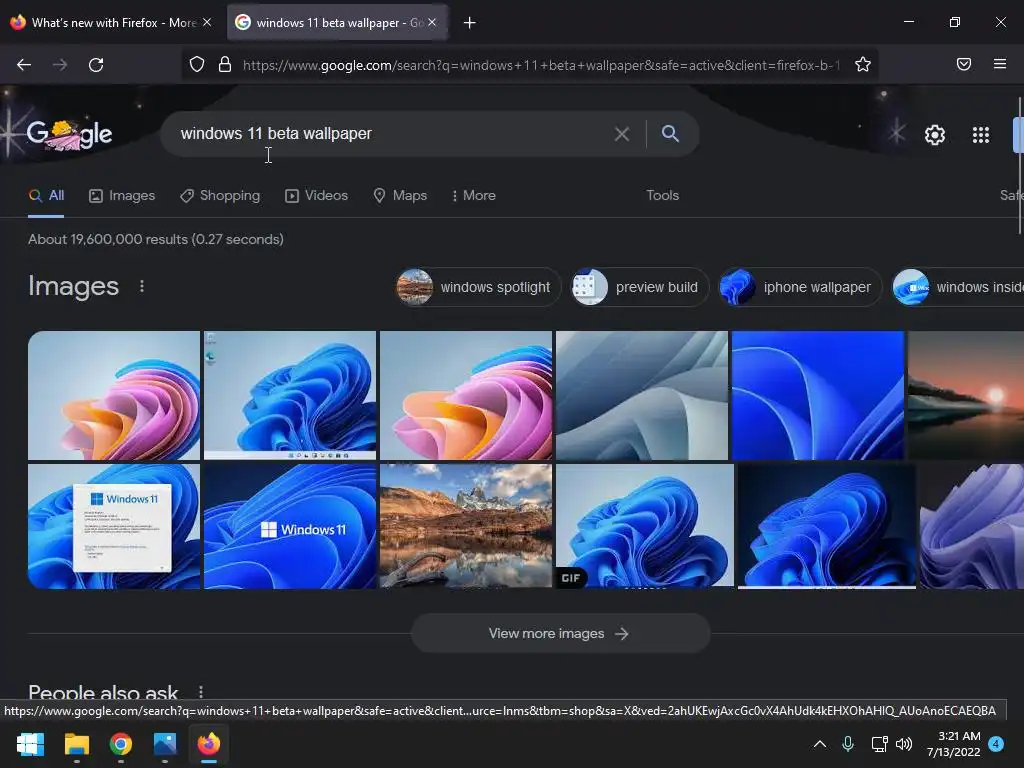Reload the current page
The width and height of the screenshot is (1024, 768).
(96, 65)
